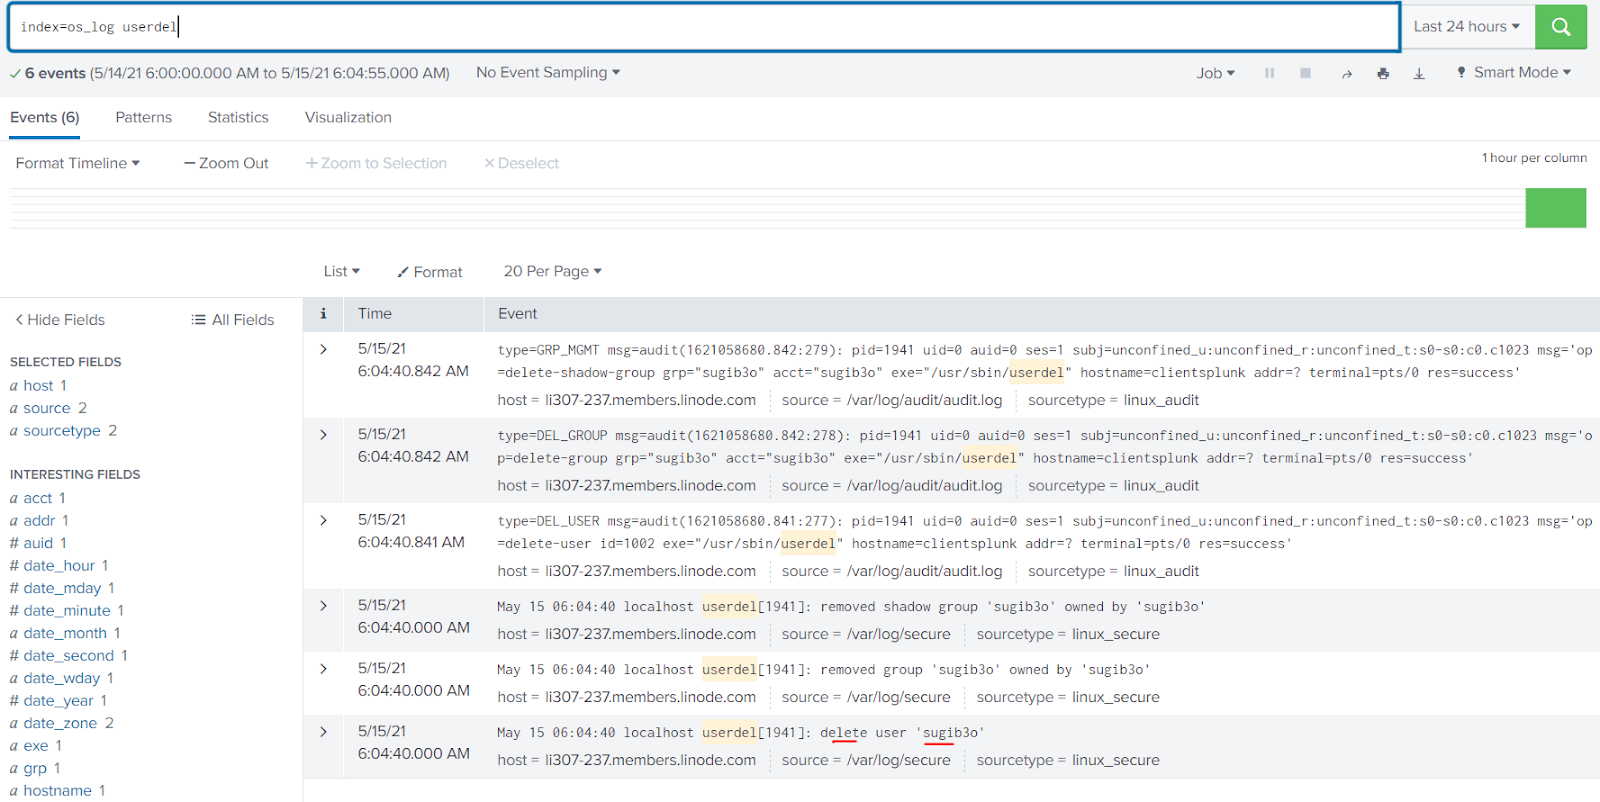The image size is (1600, 802).
Task: Click sourcetype linux_audit in GRP_MGMT event
Action: pyautogui.click(x=1161, y=400)
